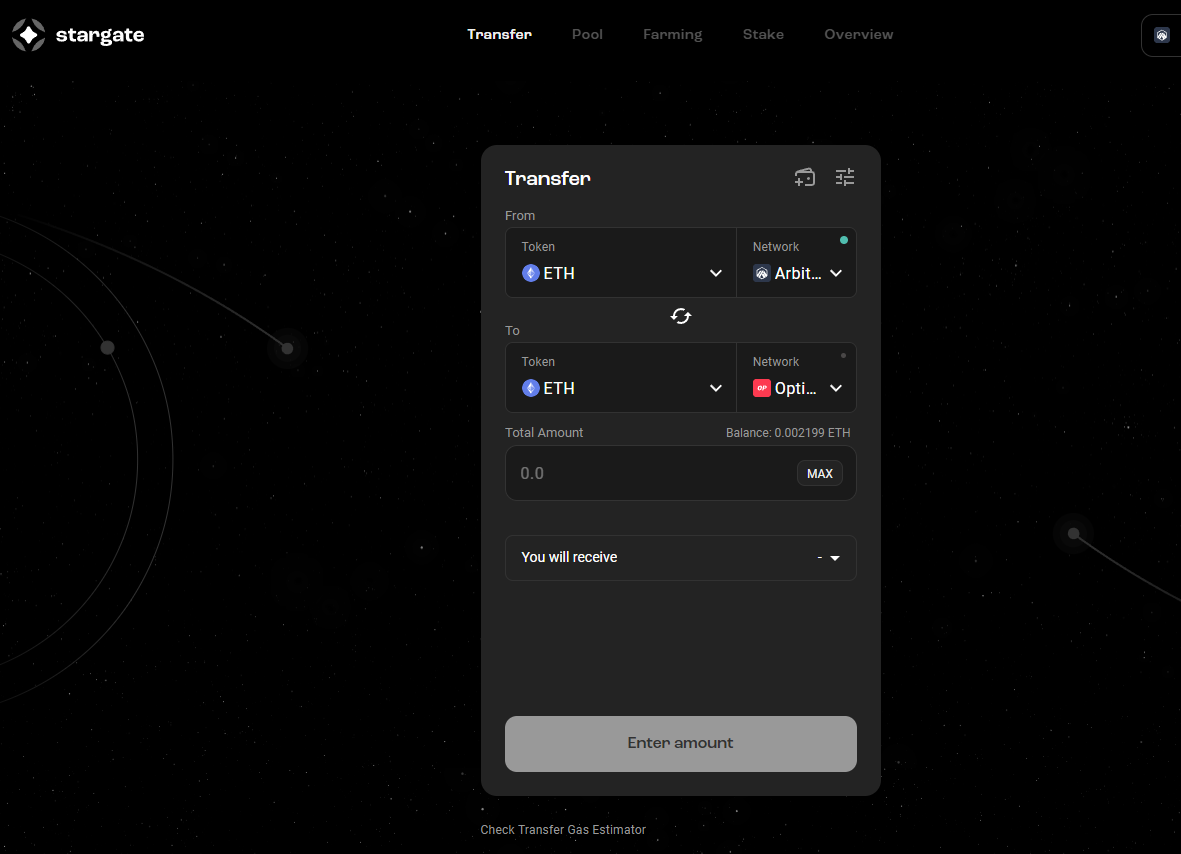Image resolution: width=1181 pixels, height=854 pixels.
Task: Open Check Transfer Gas Estimator link
Action: point(563,830)
